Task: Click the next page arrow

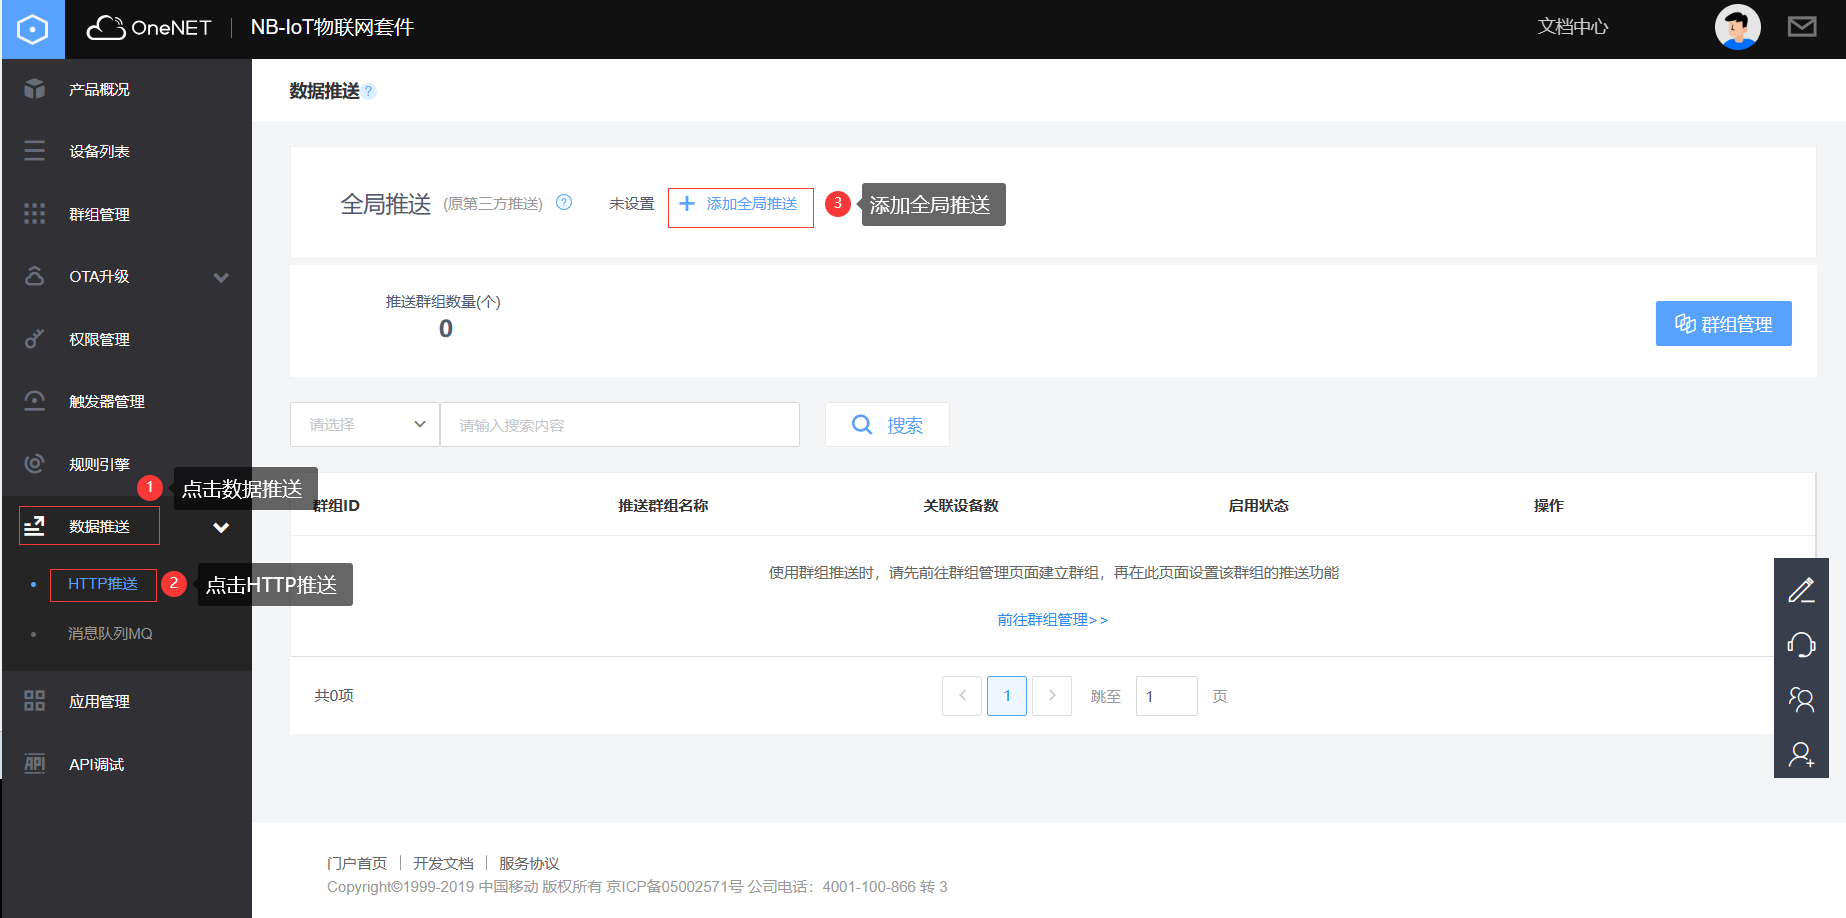Action: click(x=1051, y=696)
